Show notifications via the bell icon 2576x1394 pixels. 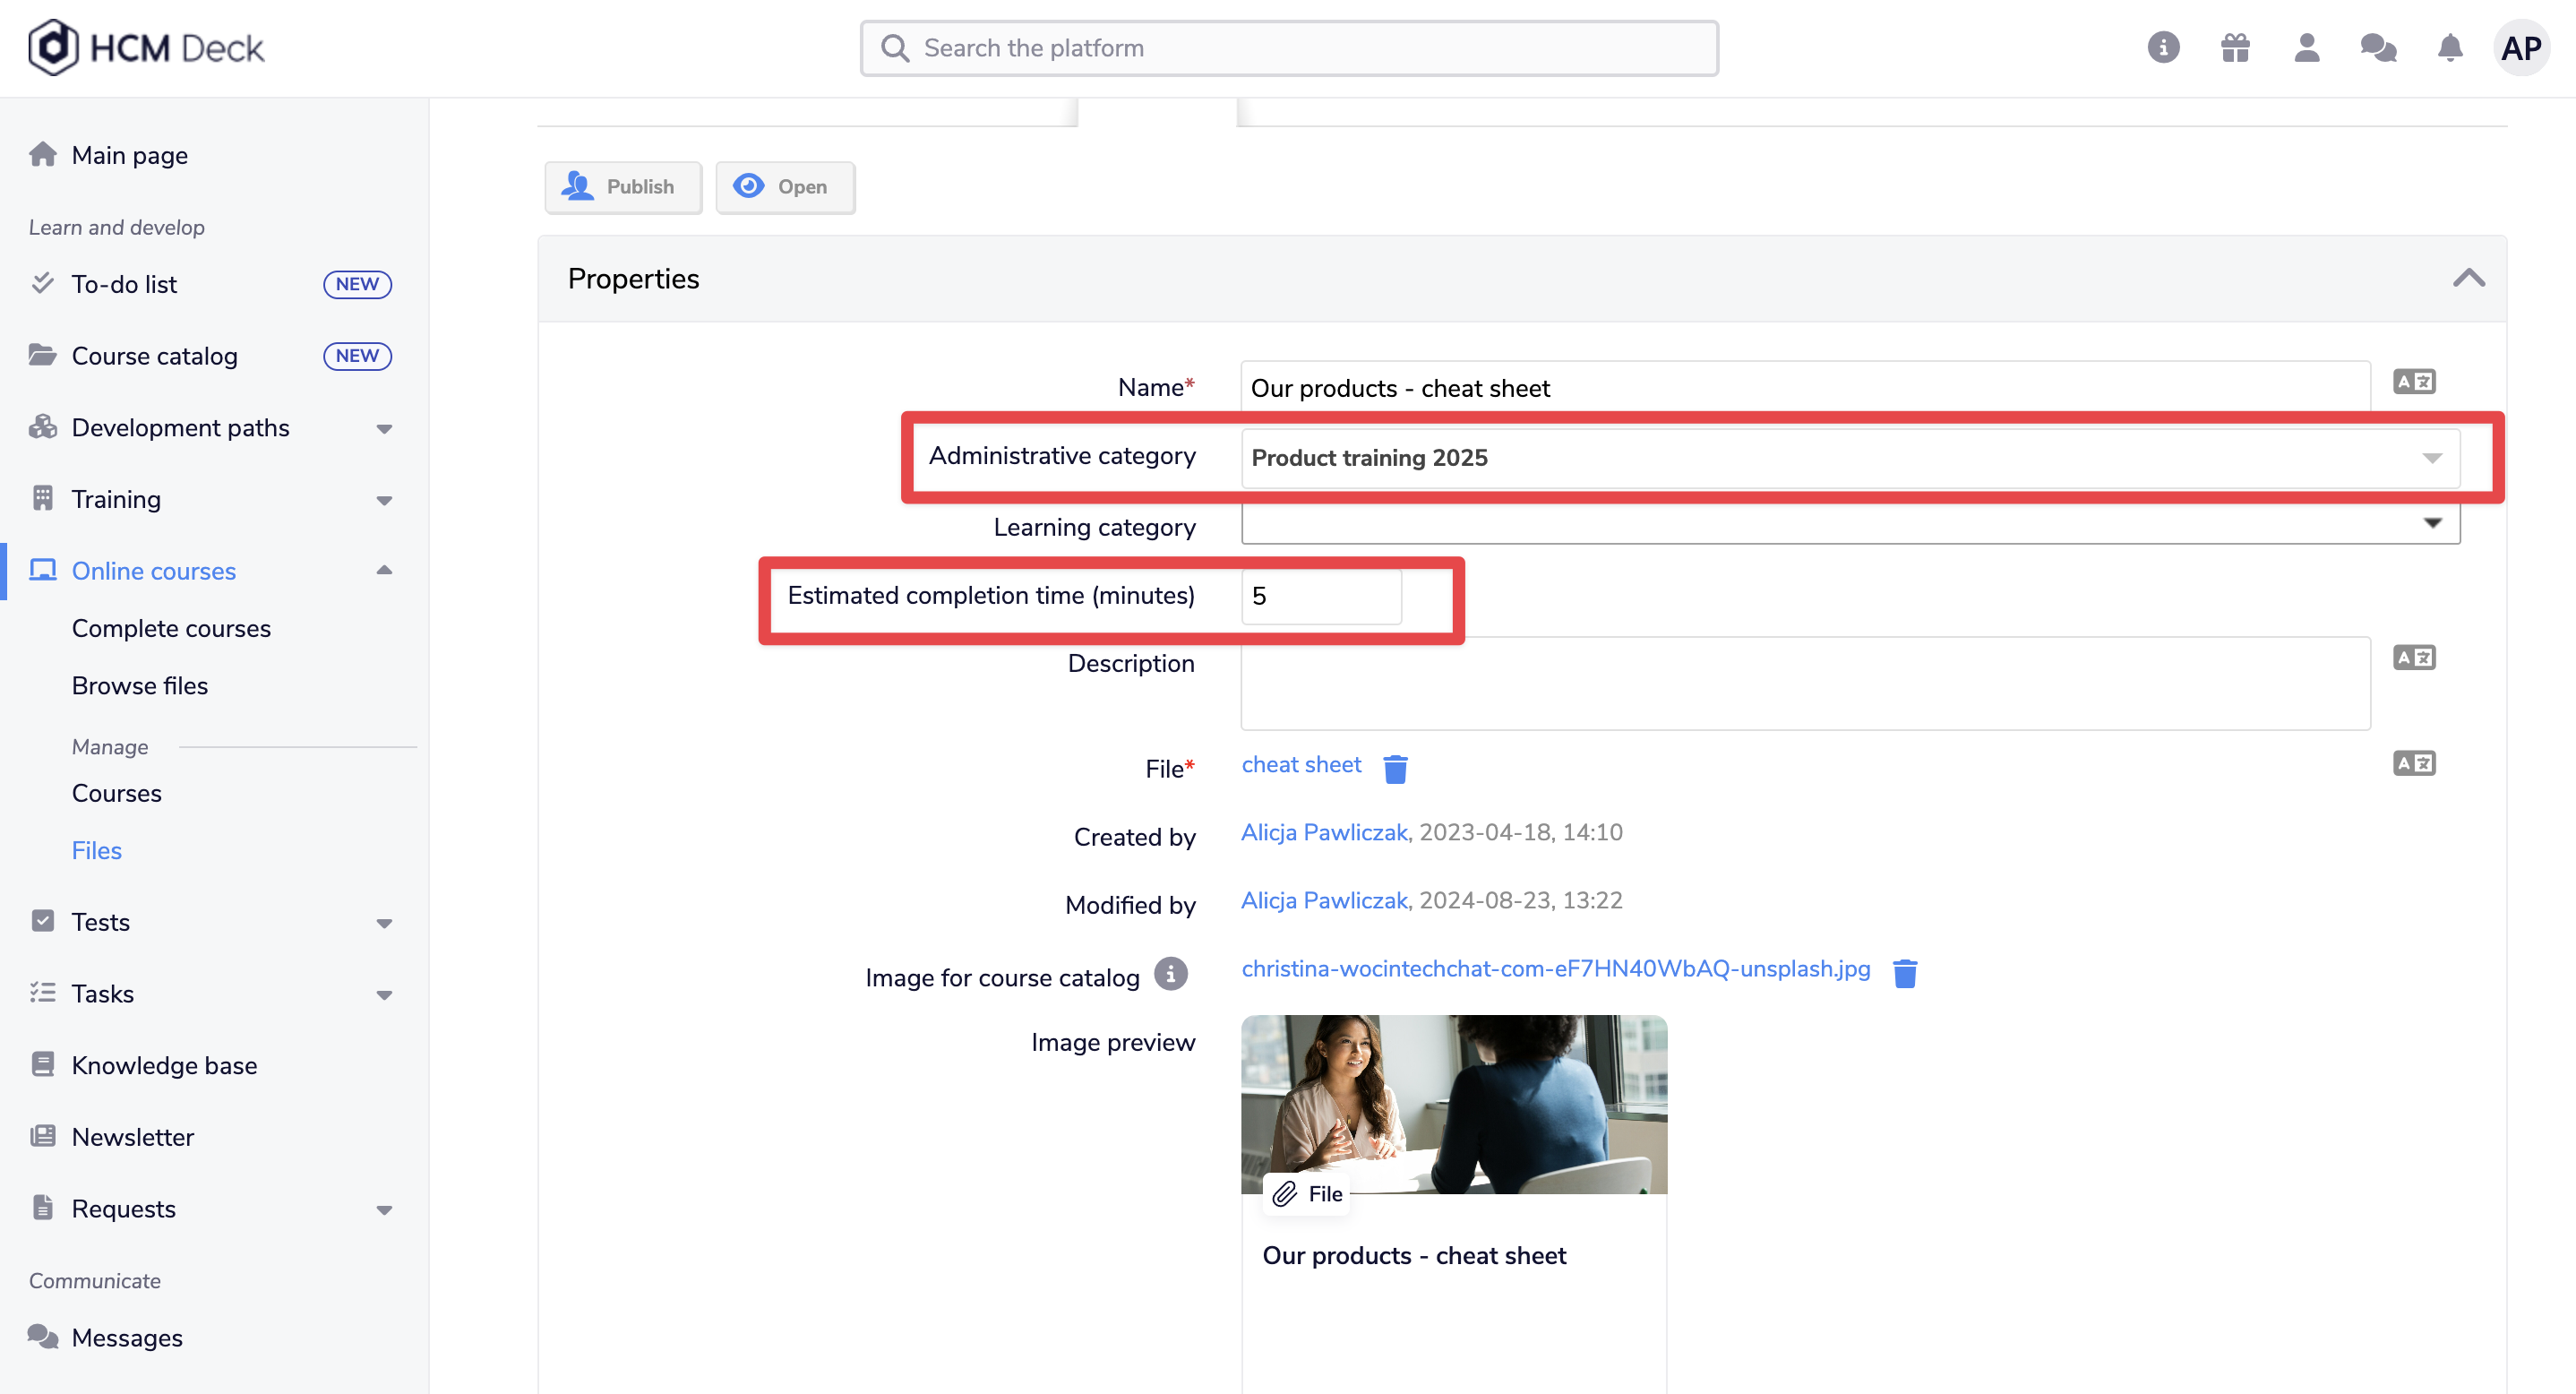[2450, 48]
